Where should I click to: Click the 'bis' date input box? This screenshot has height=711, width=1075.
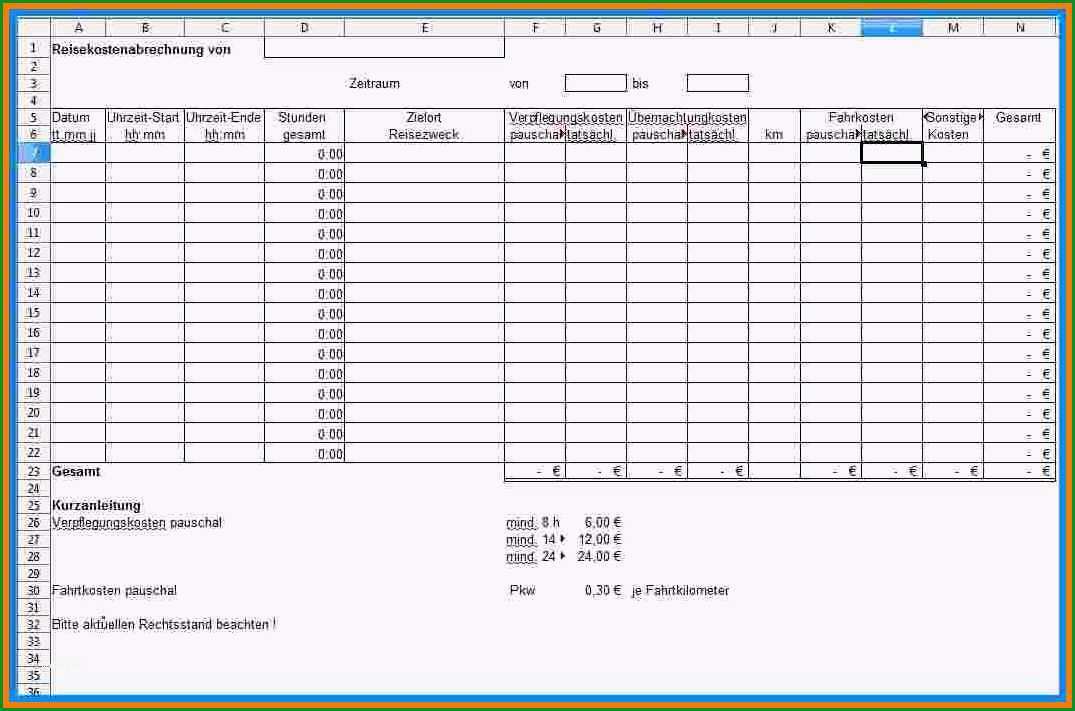[718, 83]
